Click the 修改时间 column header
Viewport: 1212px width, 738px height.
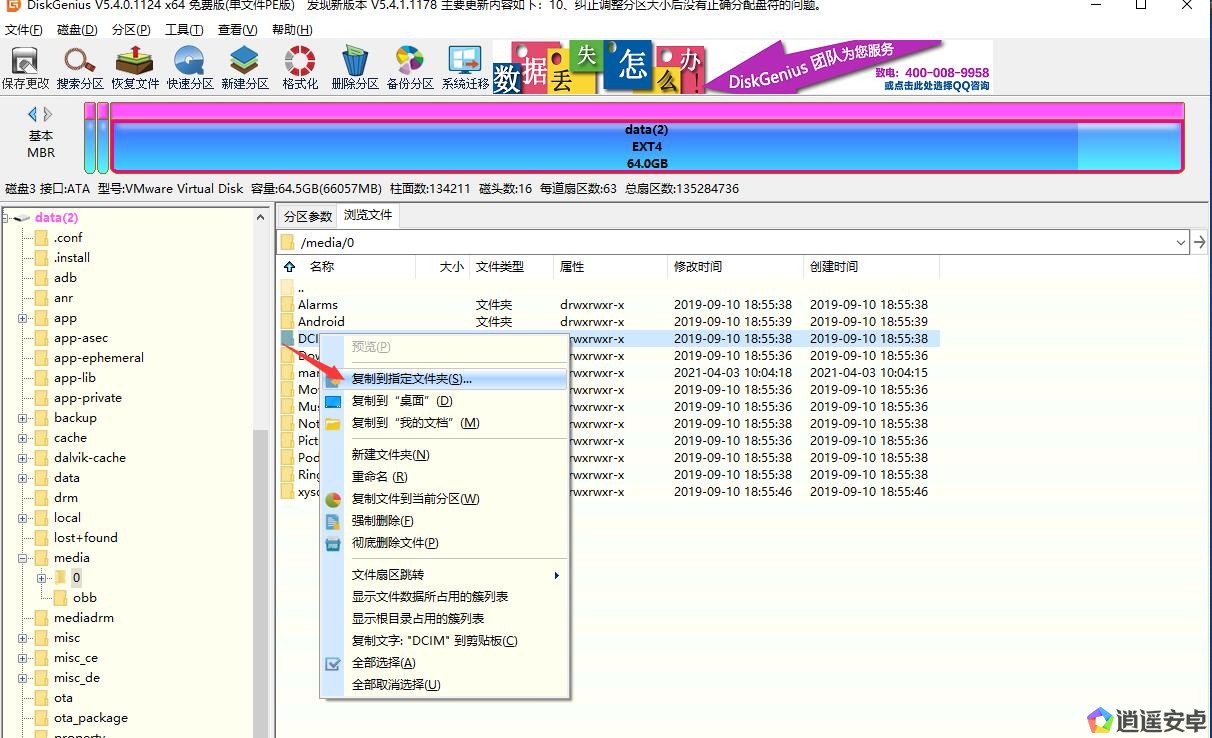tap(698, 267)
